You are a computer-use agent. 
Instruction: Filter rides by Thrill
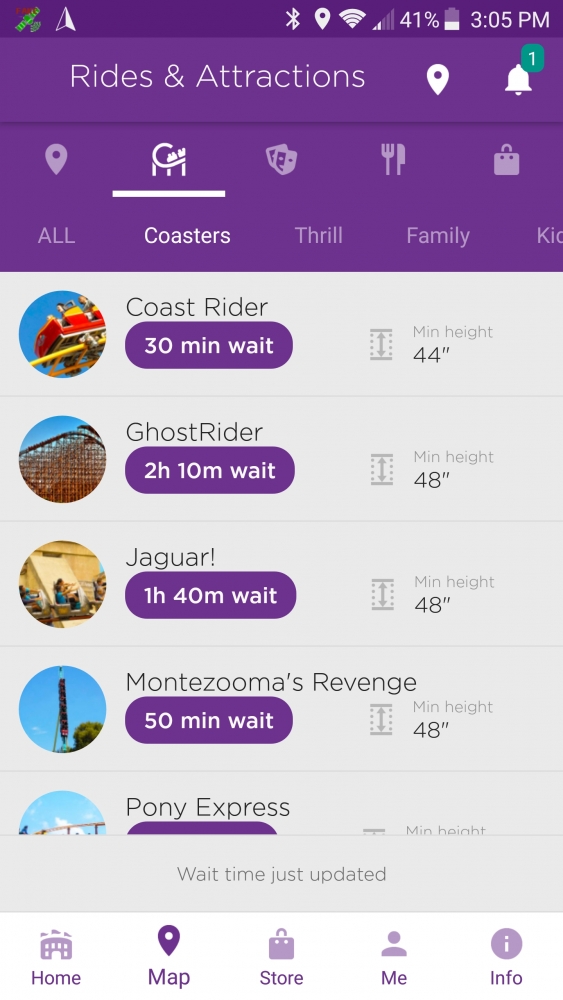click(319, 235)
